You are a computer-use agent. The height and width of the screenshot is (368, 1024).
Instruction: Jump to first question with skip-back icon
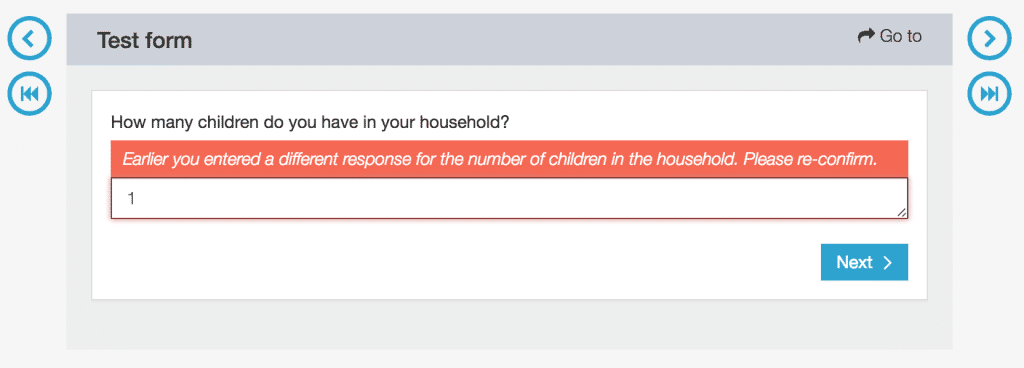[x=29, y=94]
